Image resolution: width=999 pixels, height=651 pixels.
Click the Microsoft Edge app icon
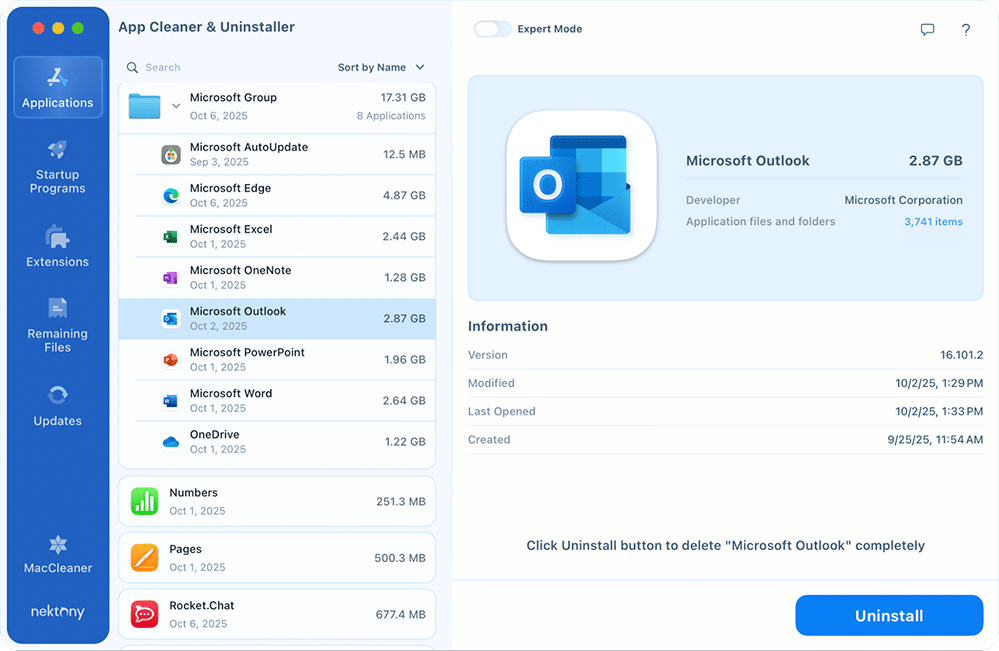tap(169, 194)
